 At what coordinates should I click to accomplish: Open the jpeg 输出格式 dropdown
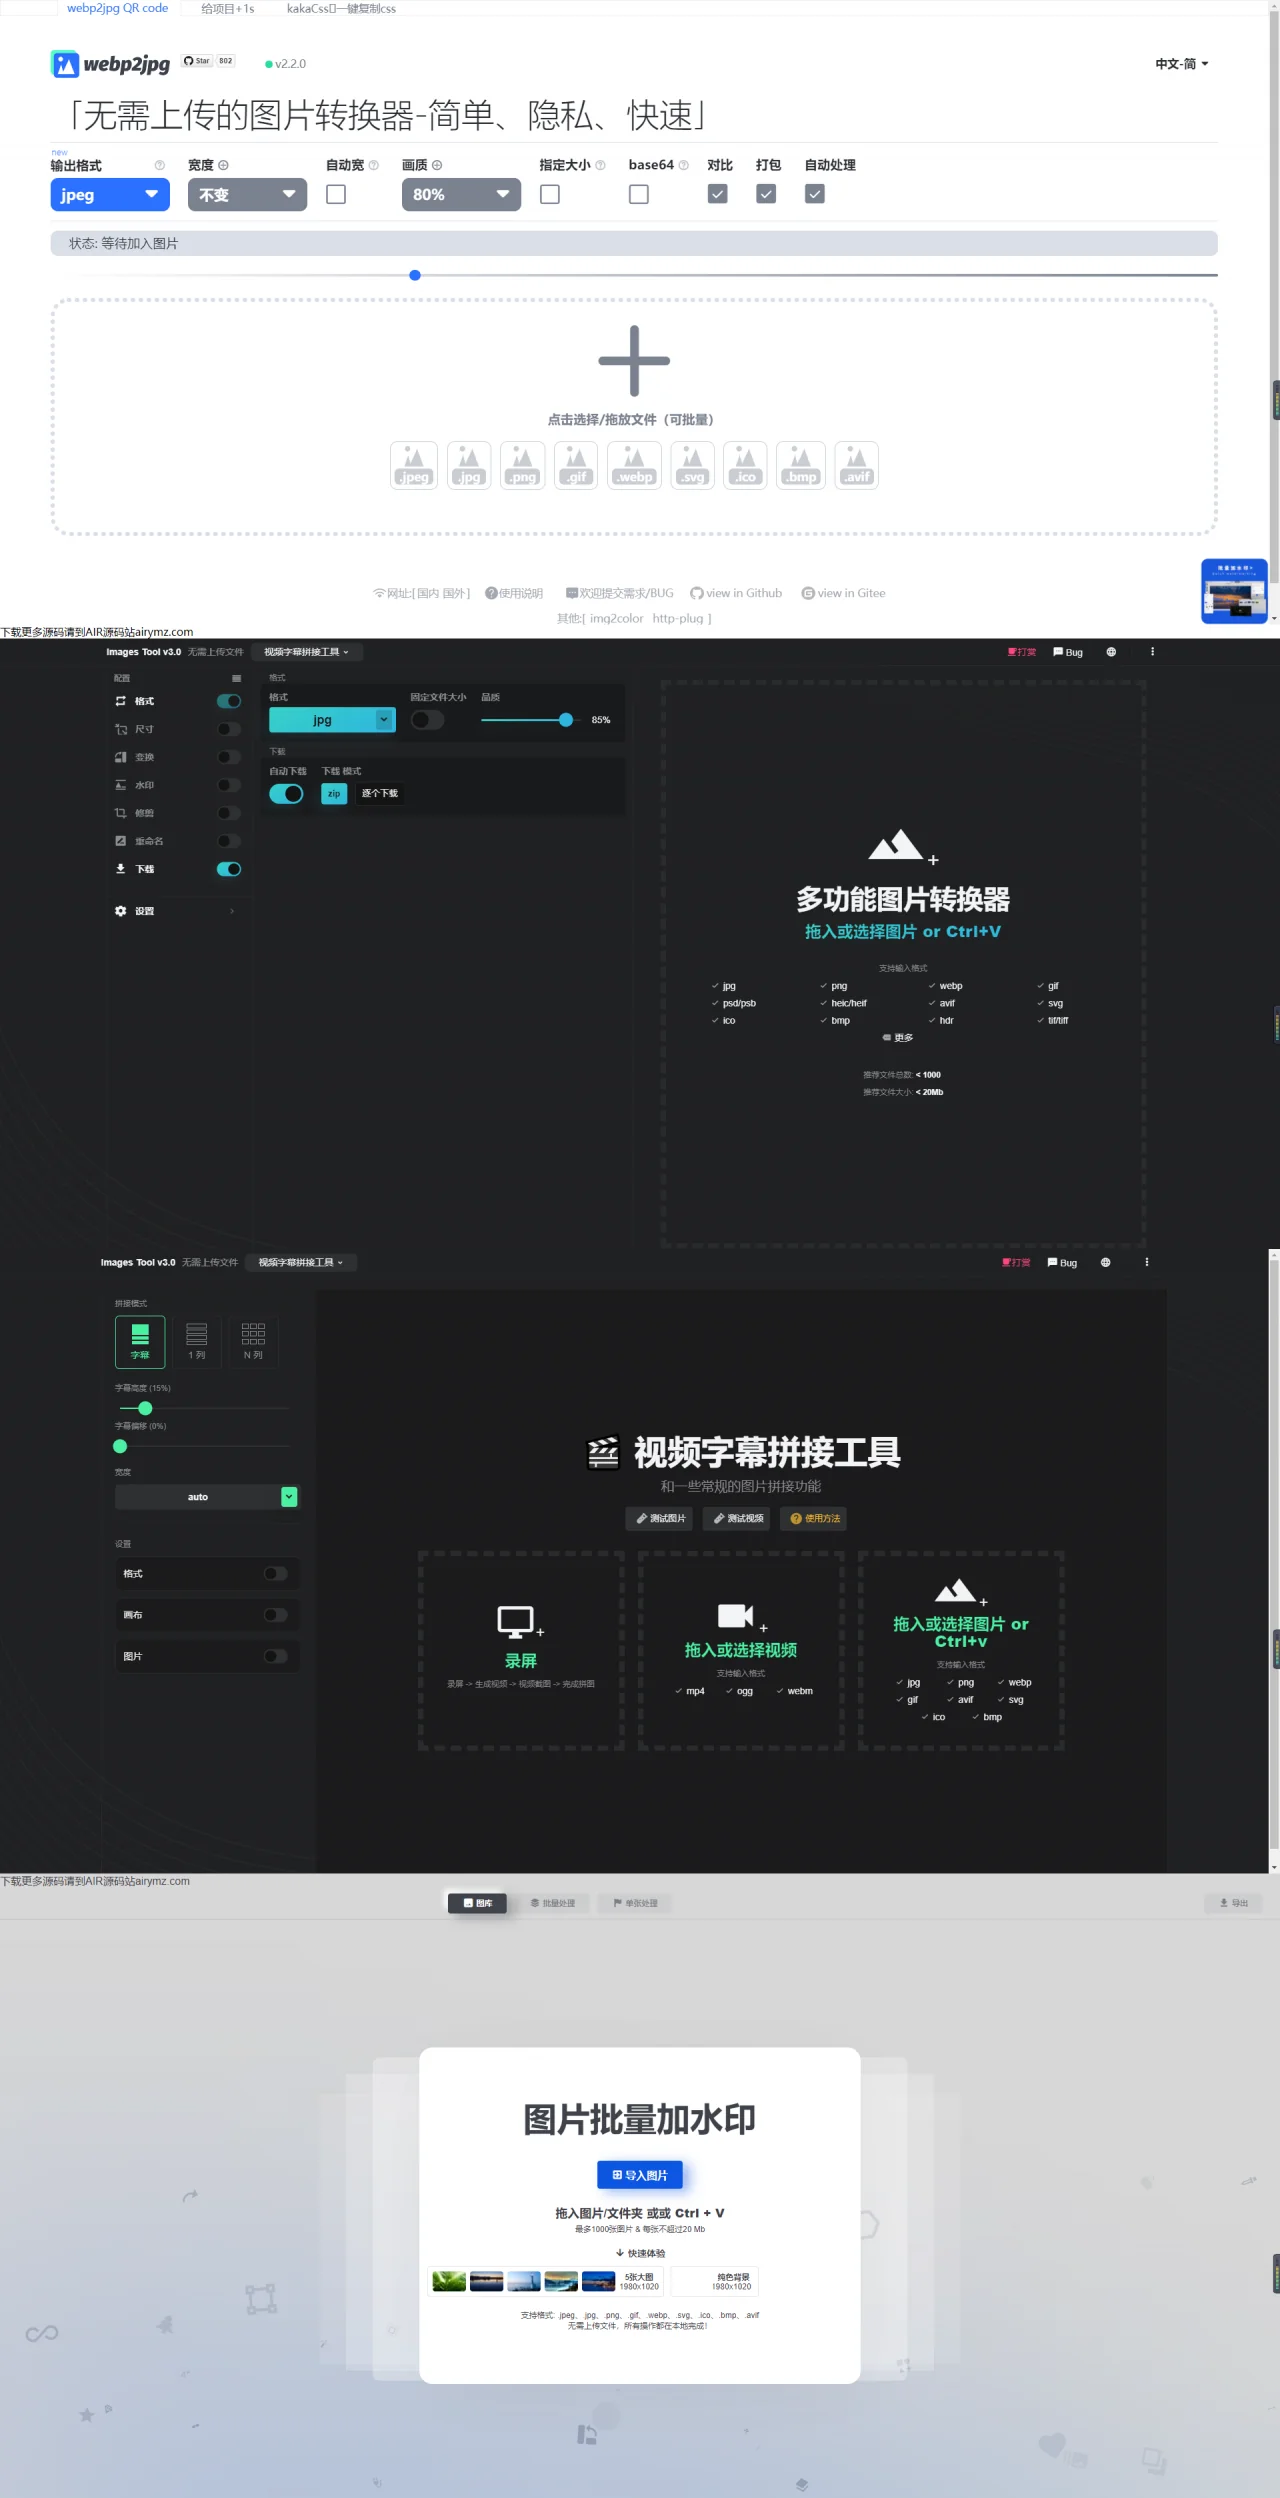pos(110,195)
